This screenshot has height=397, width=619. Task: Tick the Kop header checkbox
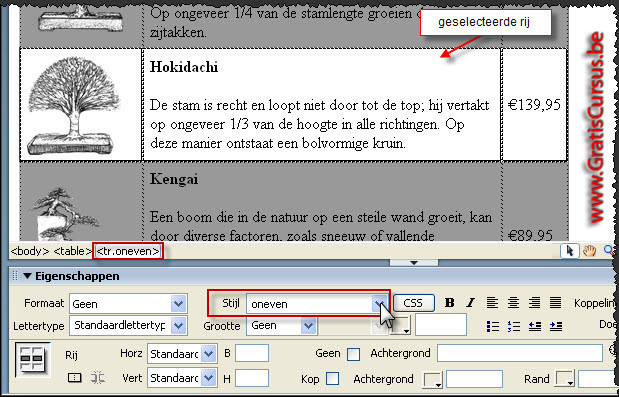[x=332, y=379]
